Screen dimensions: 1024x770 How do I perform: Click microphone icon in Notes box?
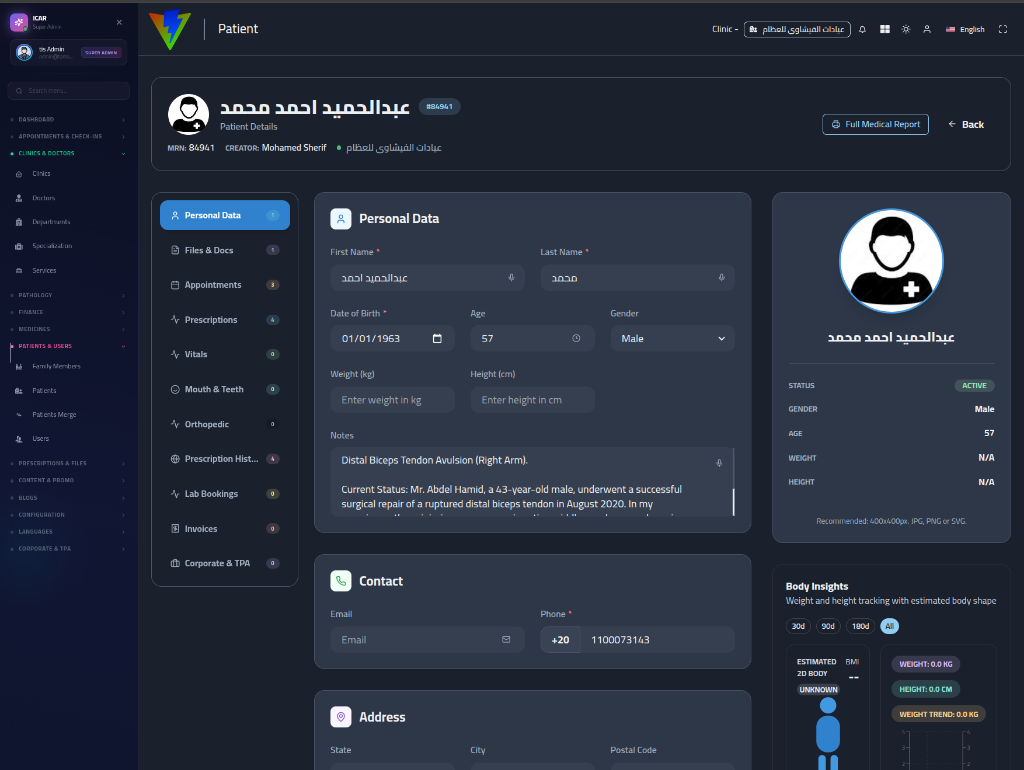pyautogui.click(x=719, y=463)
